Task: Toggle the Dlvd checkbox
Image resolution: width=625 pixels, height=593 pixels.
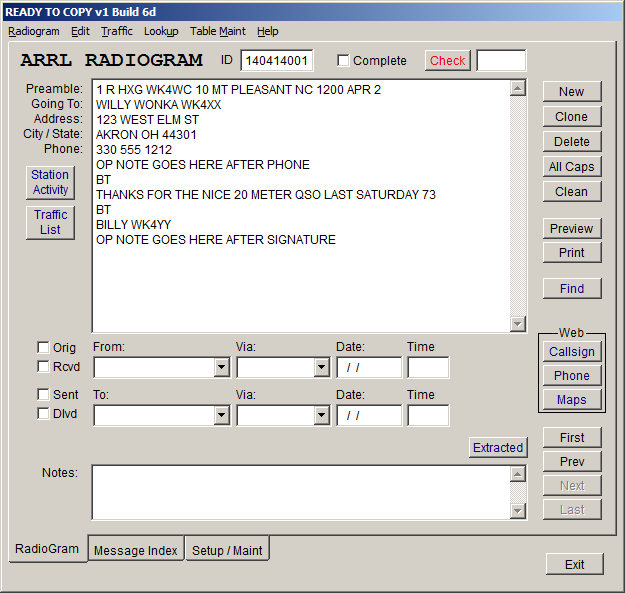Action: pos(43,413)
